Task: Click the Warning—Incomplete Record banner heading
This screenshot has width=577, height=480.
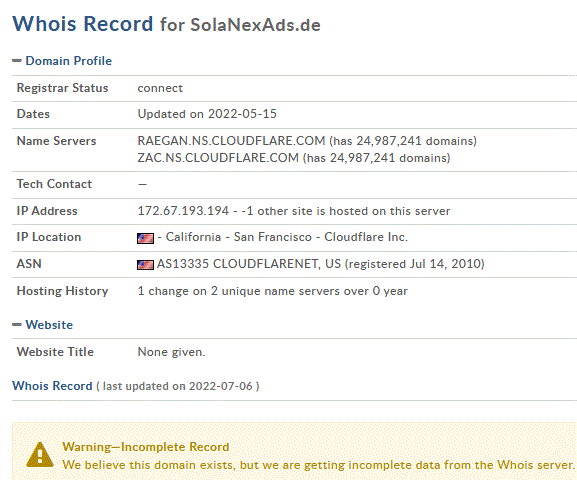Action: click(x=146, y=447)
